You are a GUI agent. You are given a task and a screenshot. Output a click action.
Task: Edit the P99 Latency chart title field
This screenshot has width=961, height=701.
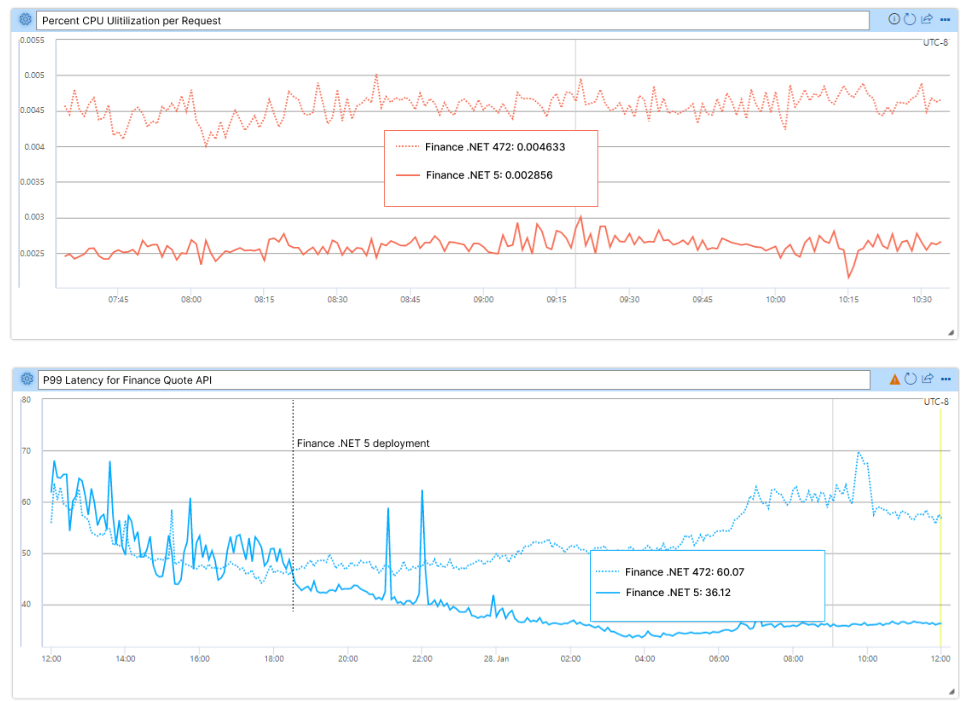[x=454, y=380]
